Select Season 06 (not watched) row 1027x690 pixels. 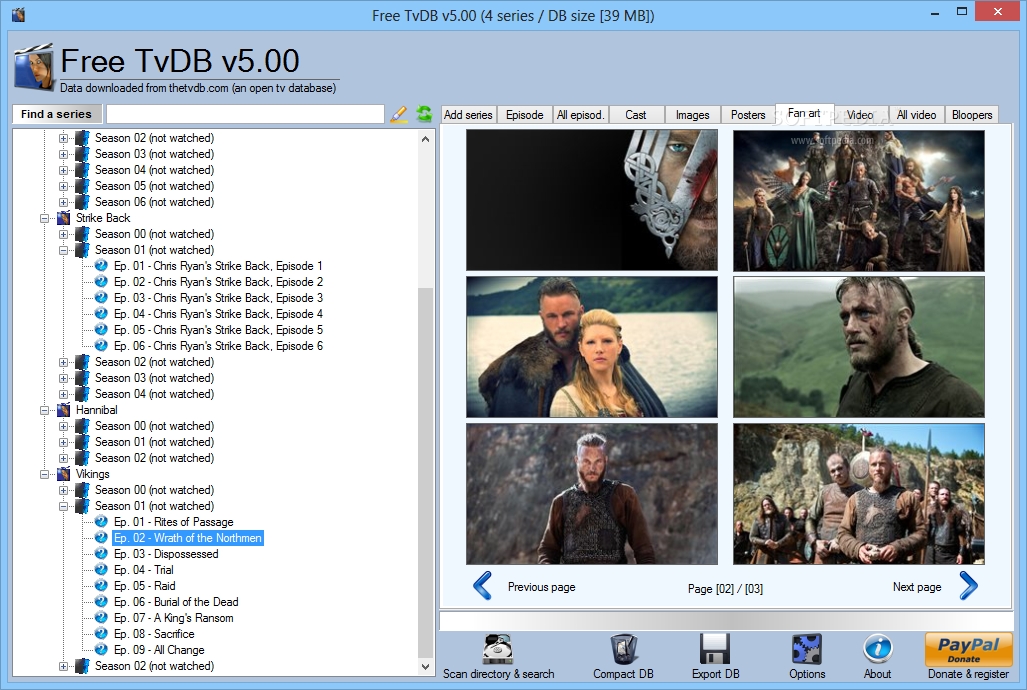click(x=155, y=202)
